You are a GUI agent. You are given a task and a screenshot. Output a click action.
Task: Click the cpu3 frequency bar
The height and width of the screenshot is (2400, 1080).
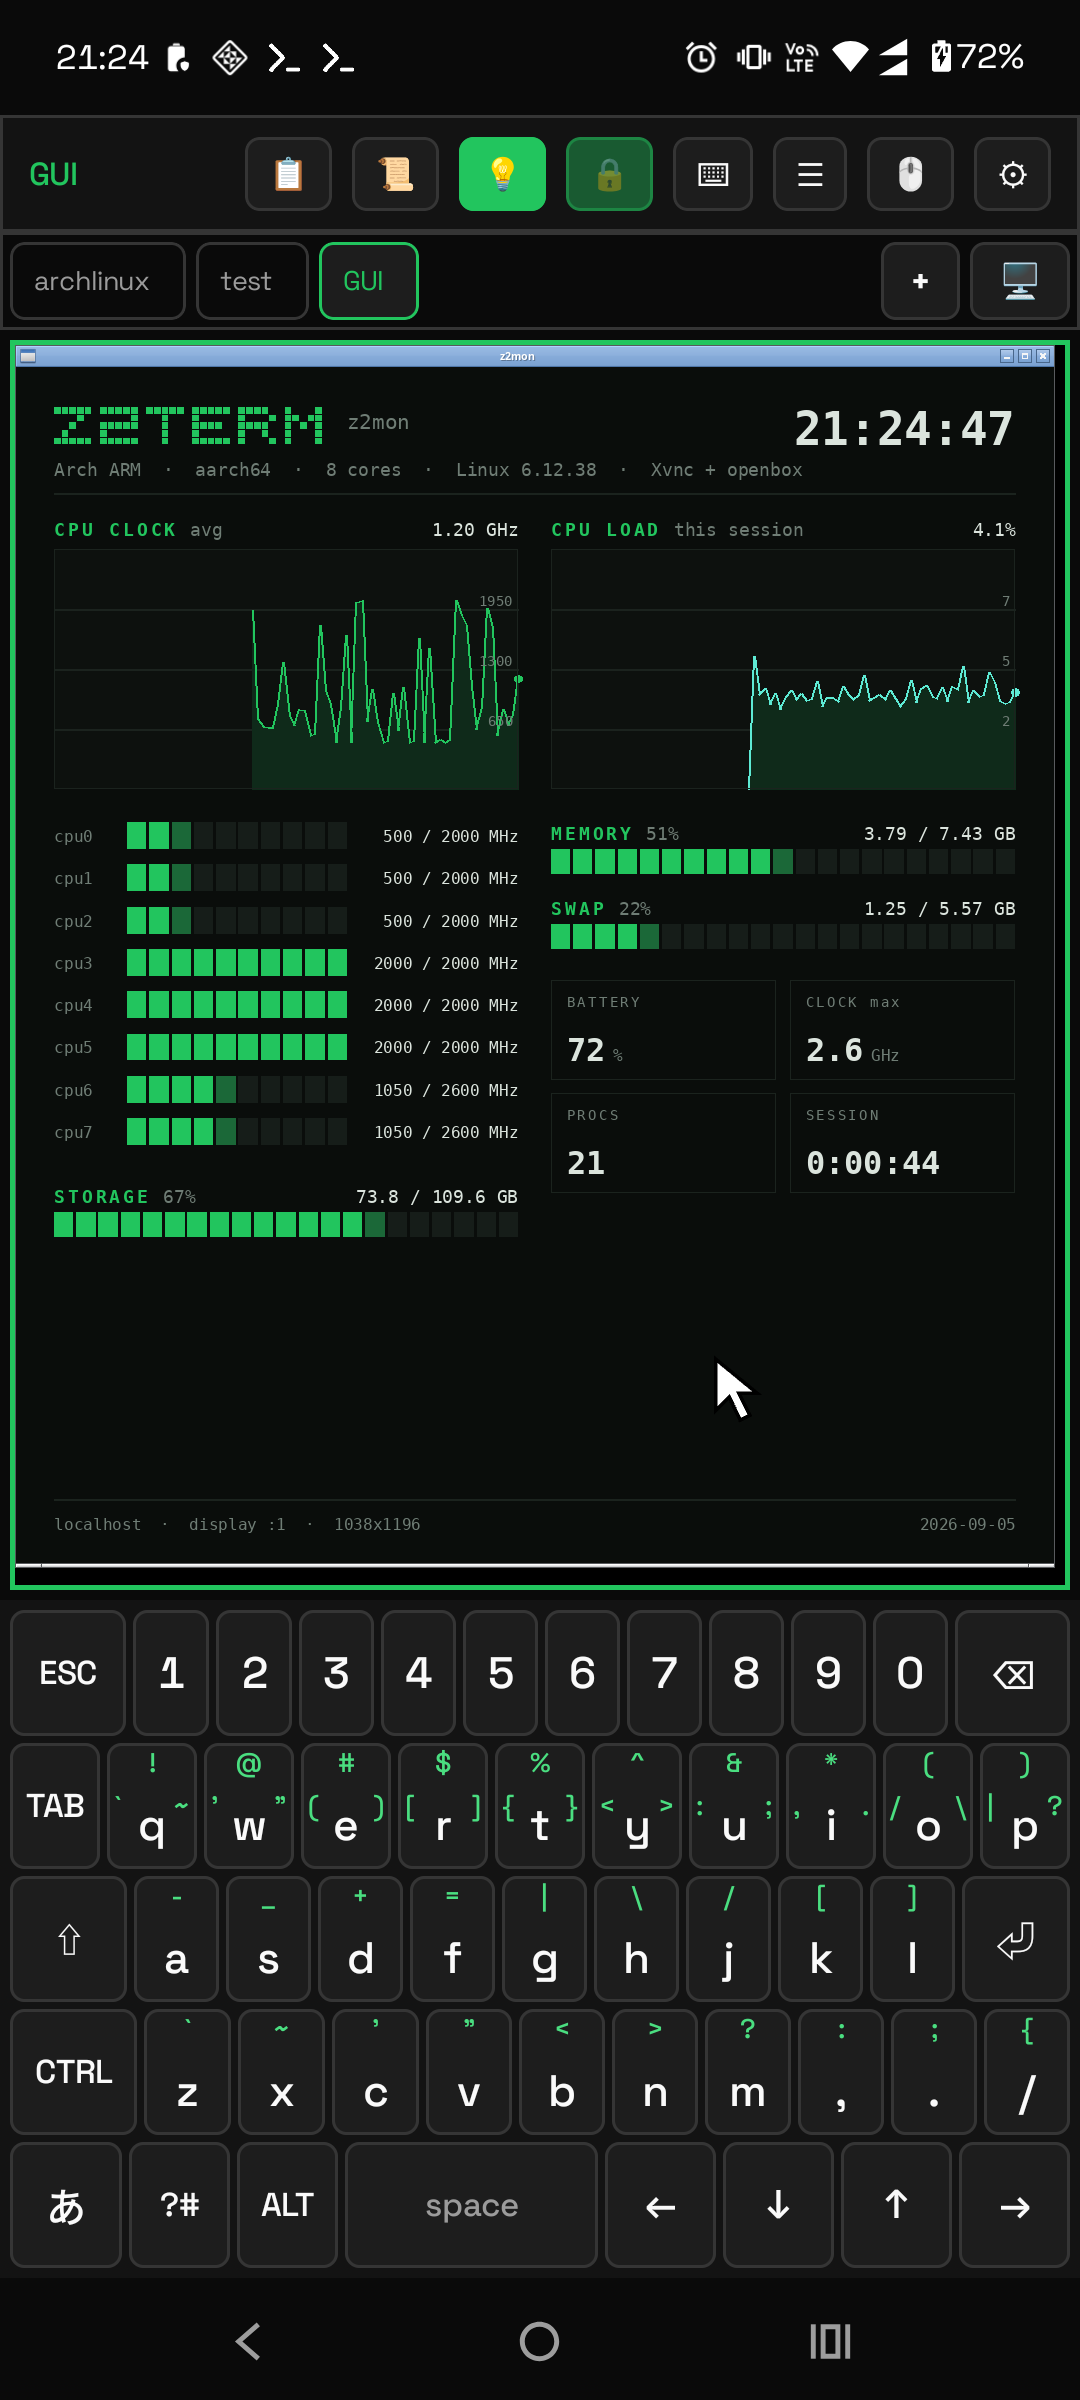[237, 963]
